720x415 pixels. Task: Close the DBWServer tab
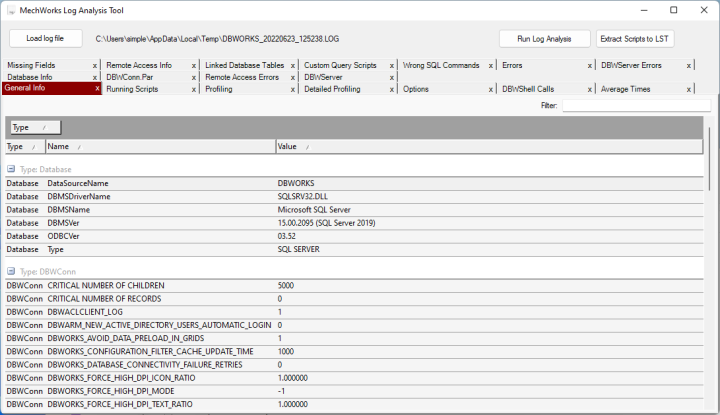pyautogui.click(x=392, y=78)
